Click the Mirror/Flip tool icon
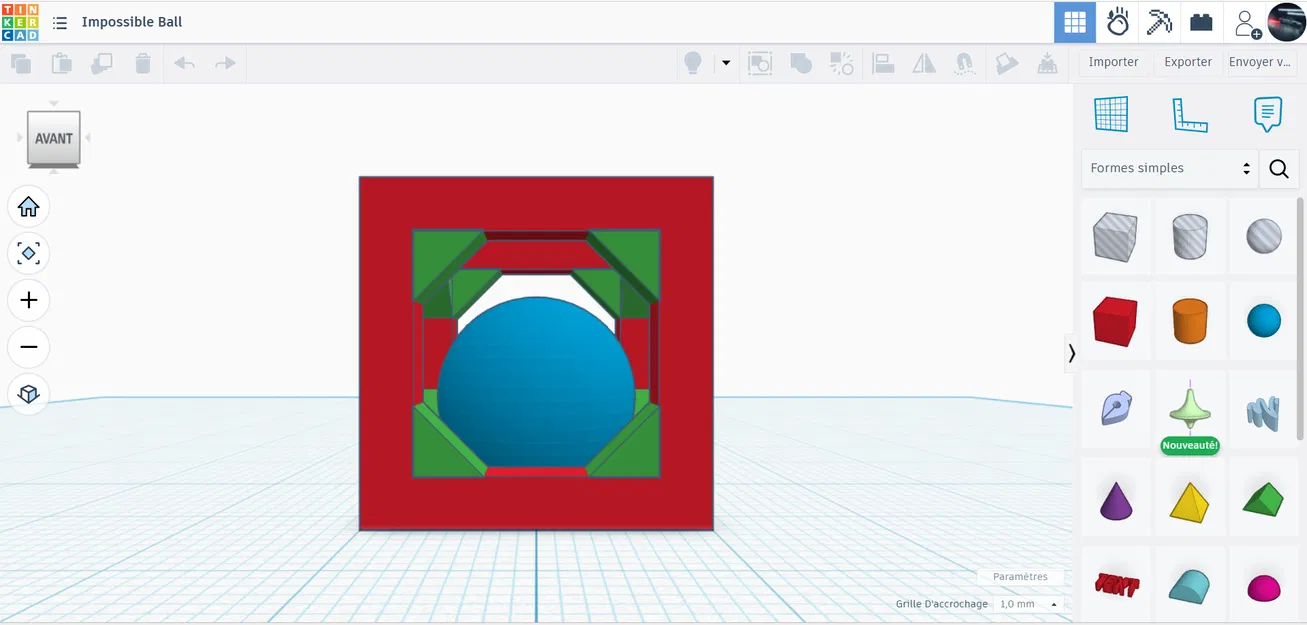Viewport: 1307px width, 625px height. pyautogui.click(x=923, y=62)
